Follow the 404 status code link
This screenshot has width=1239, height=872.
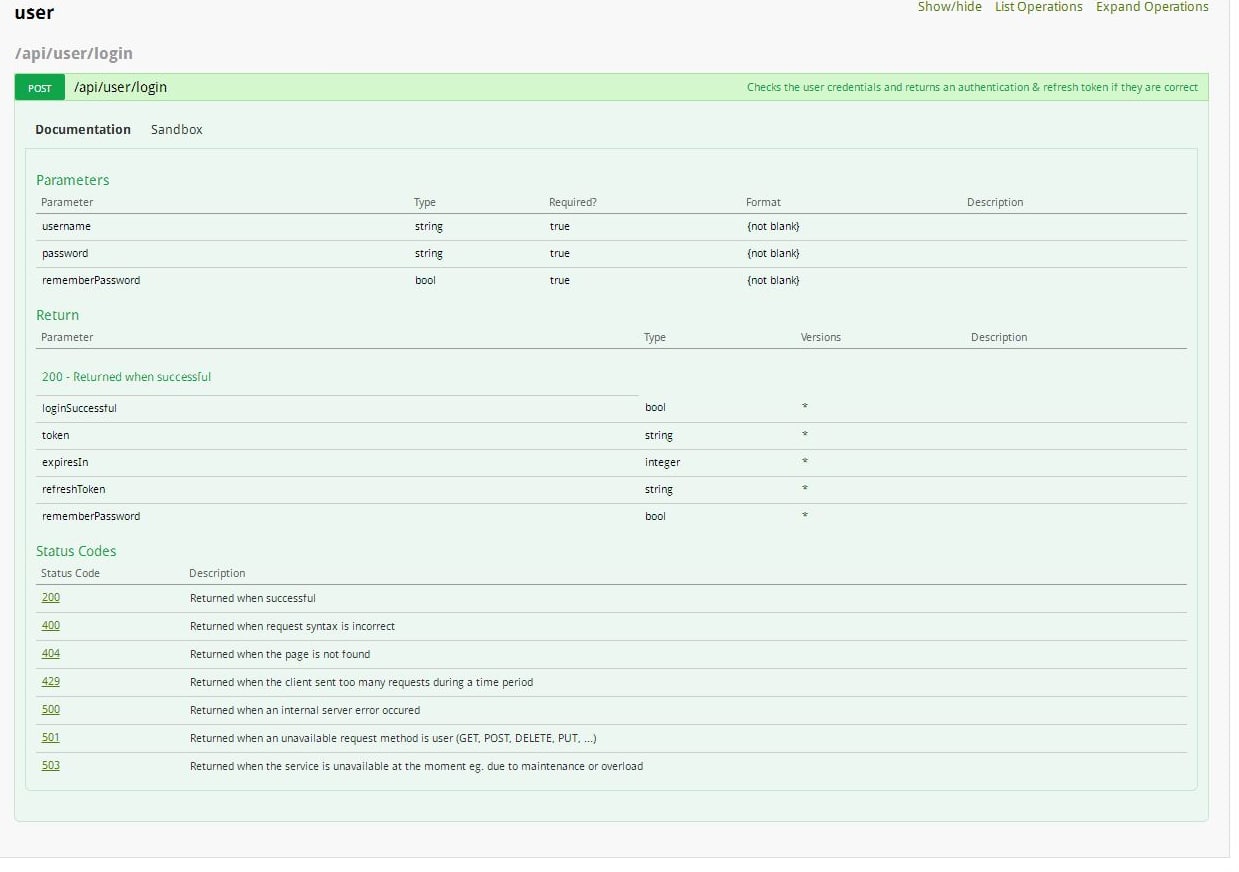(x=50, y=654)
